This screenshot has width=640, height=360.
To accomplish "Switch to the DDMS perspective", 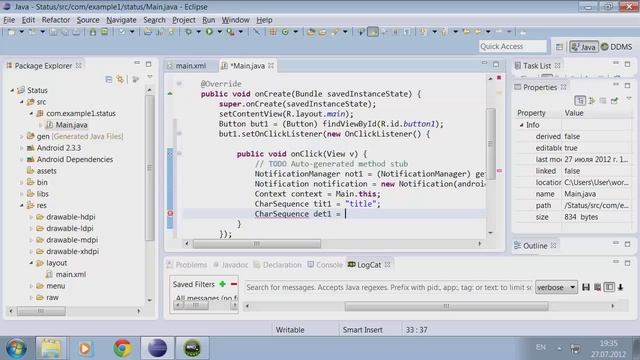I will 617,47.
